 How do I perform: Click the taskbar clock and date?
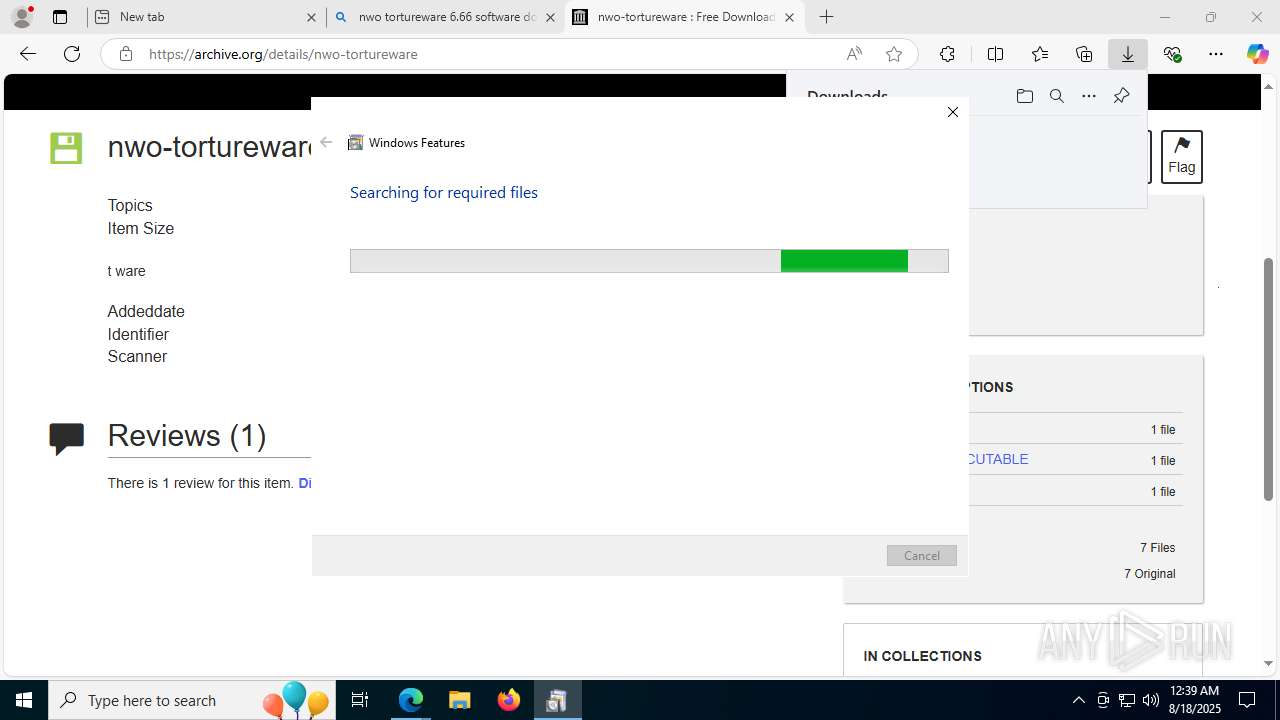(x=1193, y=700)
